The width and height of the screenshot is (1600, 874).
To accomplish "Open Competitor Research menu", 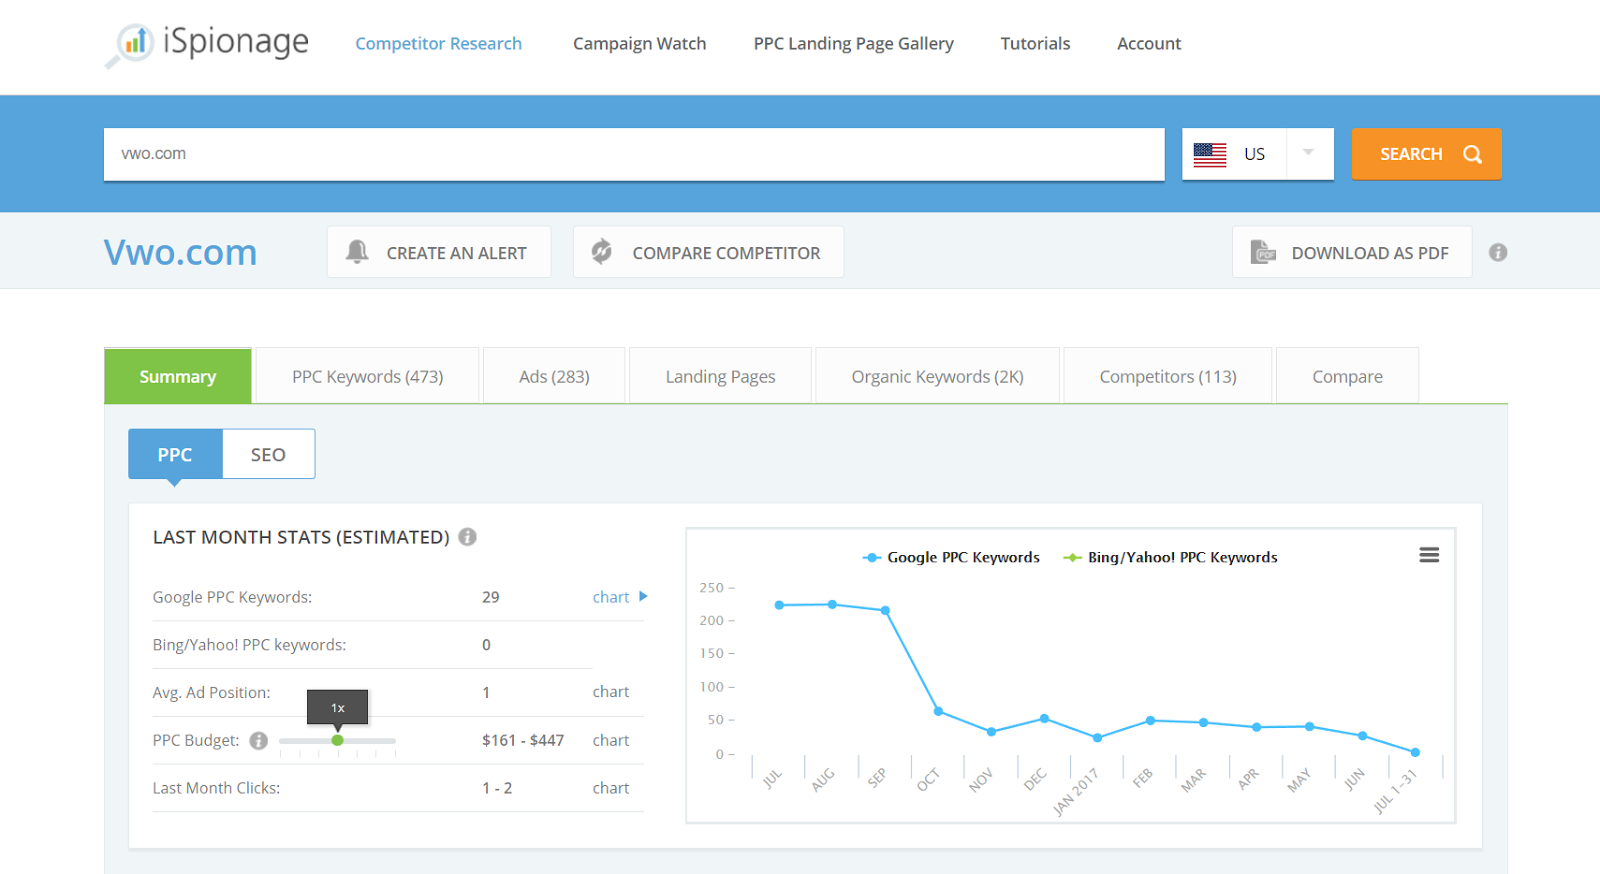I will (x=438, y=44).
